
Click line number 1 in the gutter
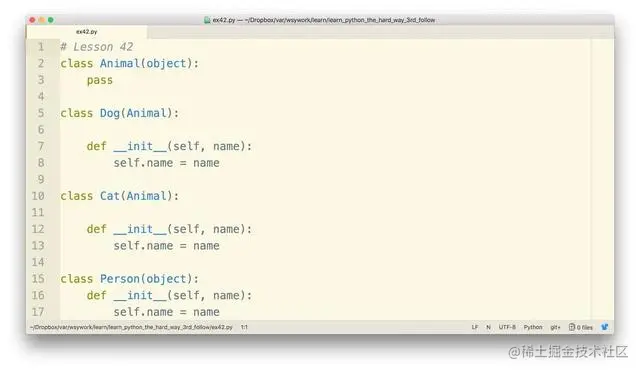coord(41,47)
